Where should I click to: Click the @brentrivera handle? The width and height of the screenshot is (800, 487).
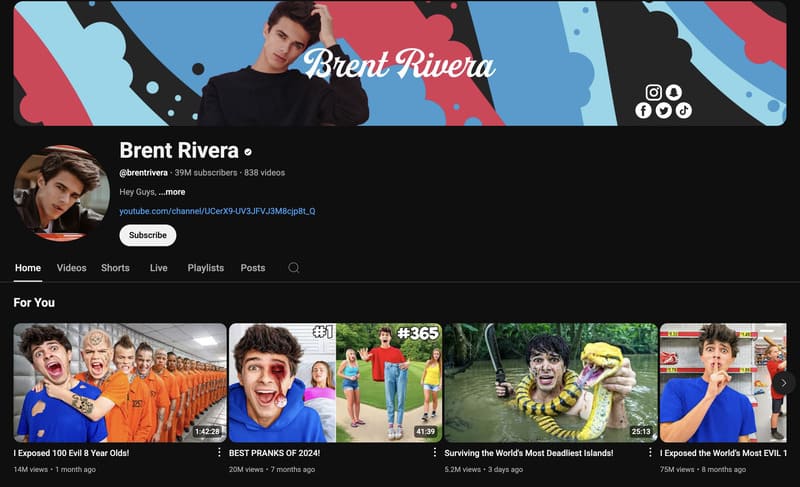[x=143, y=173]
